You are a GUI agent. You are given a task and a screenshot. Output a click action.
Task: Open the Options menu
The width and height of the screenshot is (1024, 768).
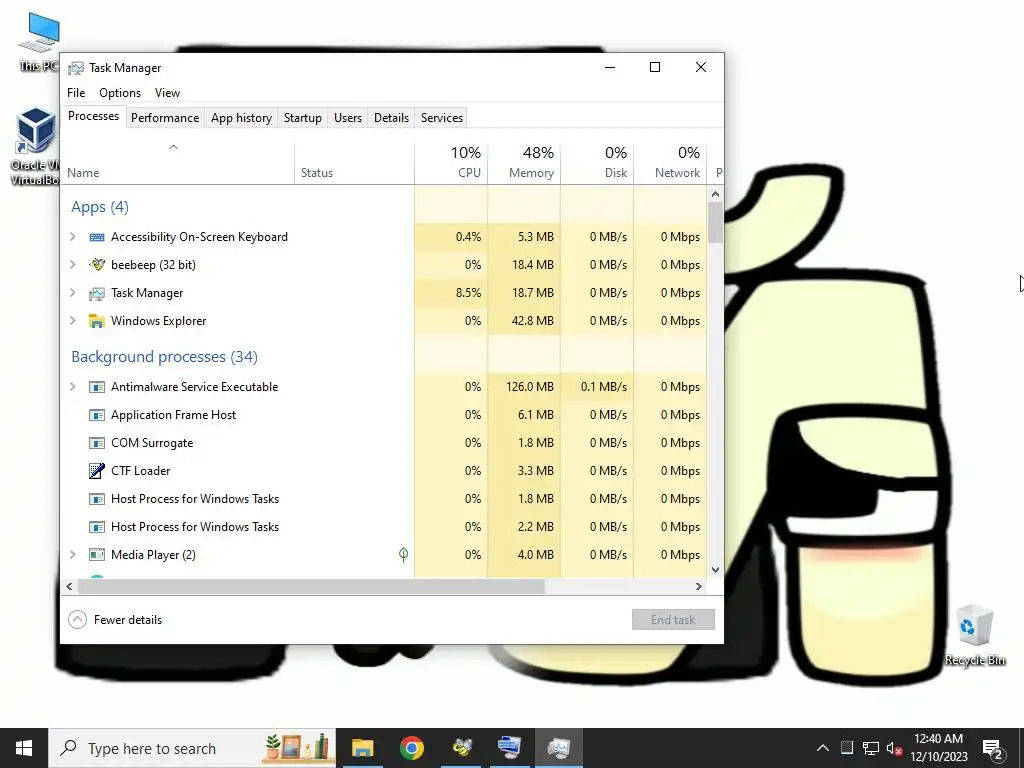tap(120, 93)
